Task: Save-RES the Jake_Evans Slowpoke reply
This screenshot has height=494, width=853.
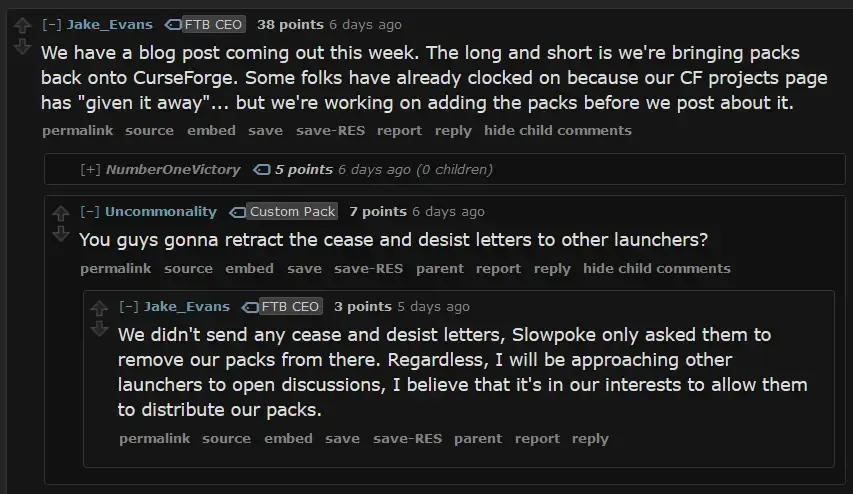Action: click(x=407, y=439)
